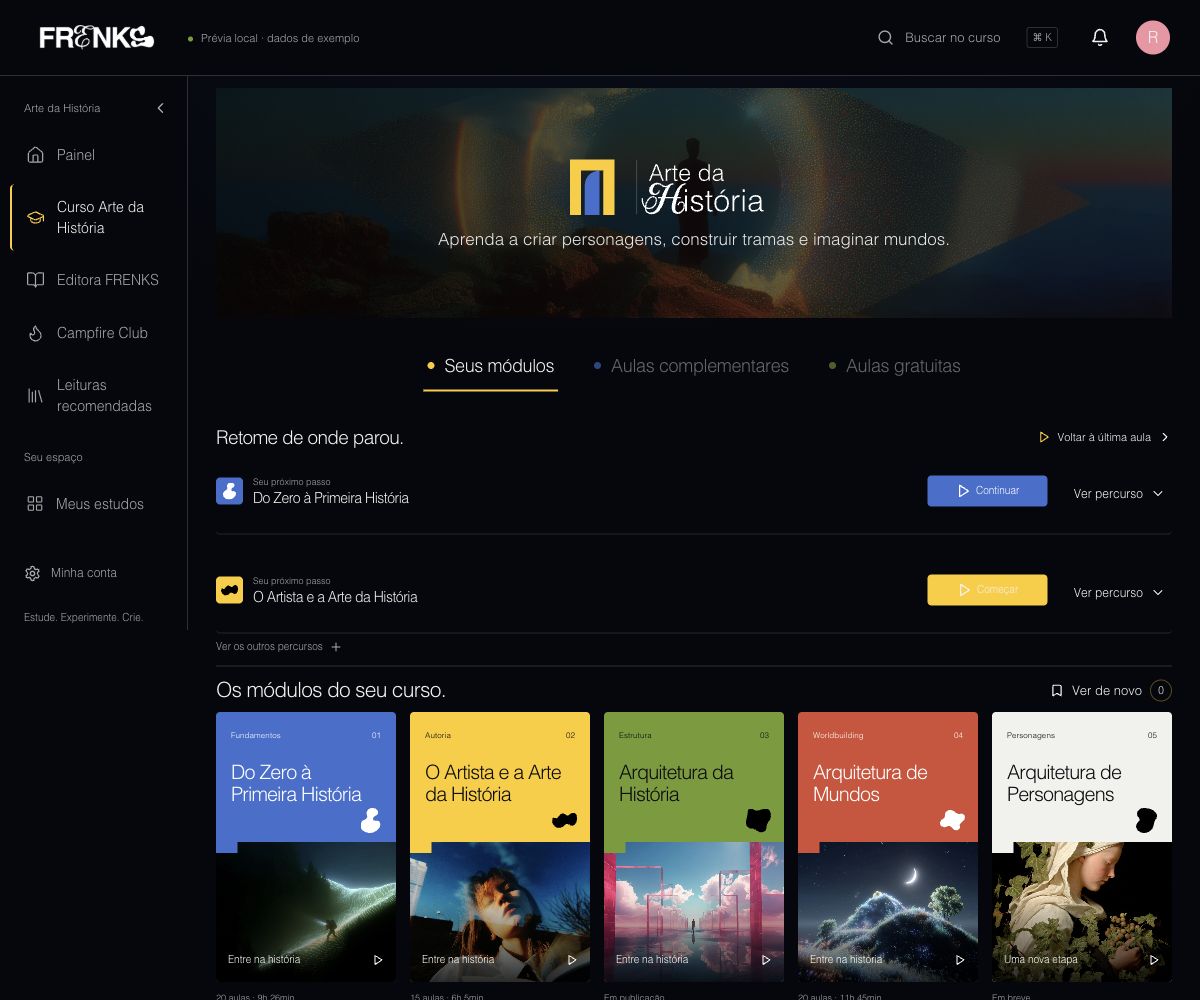Click the blue Continuar button

[x=987, y=491]
